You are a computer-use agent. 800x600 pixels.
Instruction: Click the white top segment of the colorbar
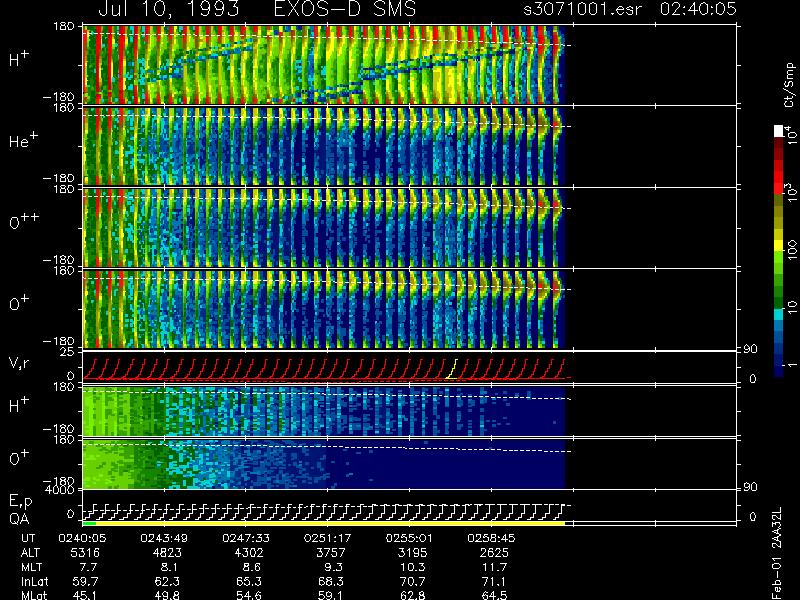(x=779, y=131)
